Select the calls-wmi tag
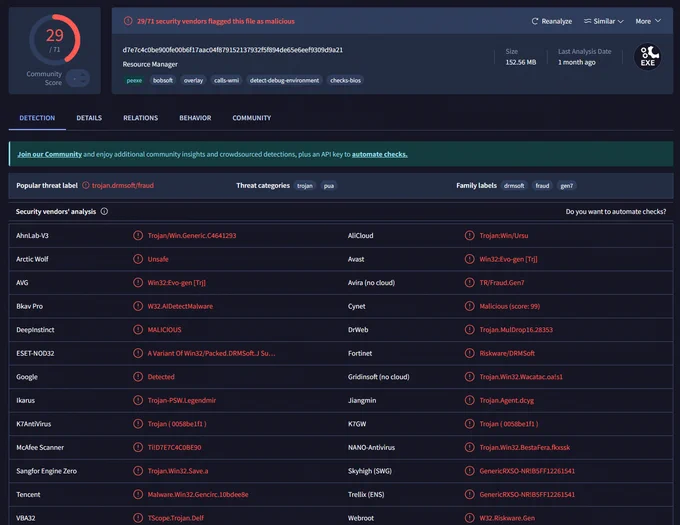 coord(226,80)
